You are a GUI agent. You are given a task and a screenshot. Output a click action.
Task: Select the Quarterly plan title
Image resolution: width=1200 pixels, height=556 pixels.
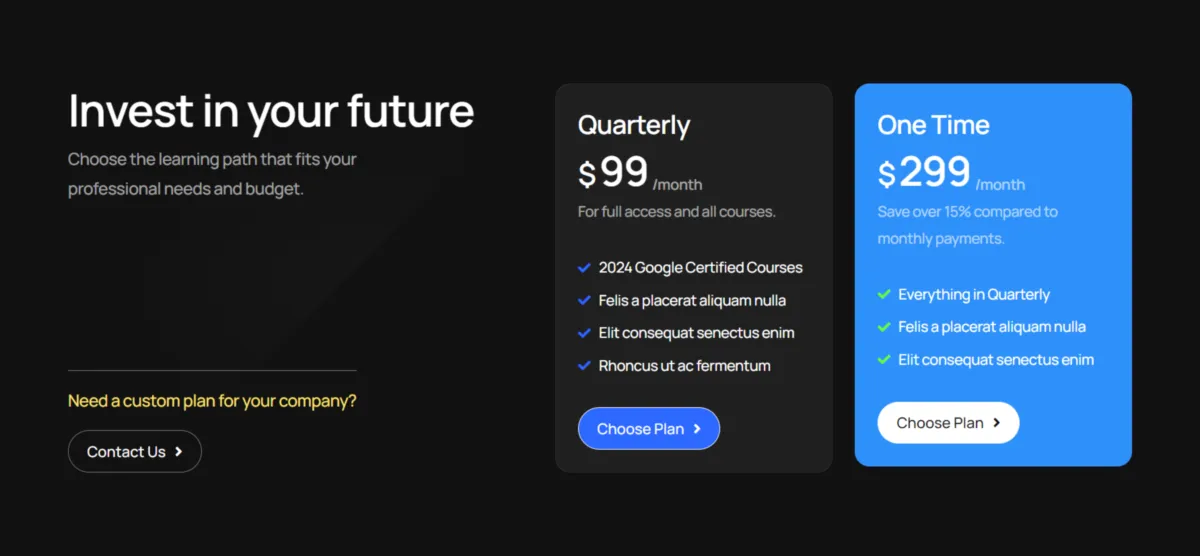(x=634, y=125)
